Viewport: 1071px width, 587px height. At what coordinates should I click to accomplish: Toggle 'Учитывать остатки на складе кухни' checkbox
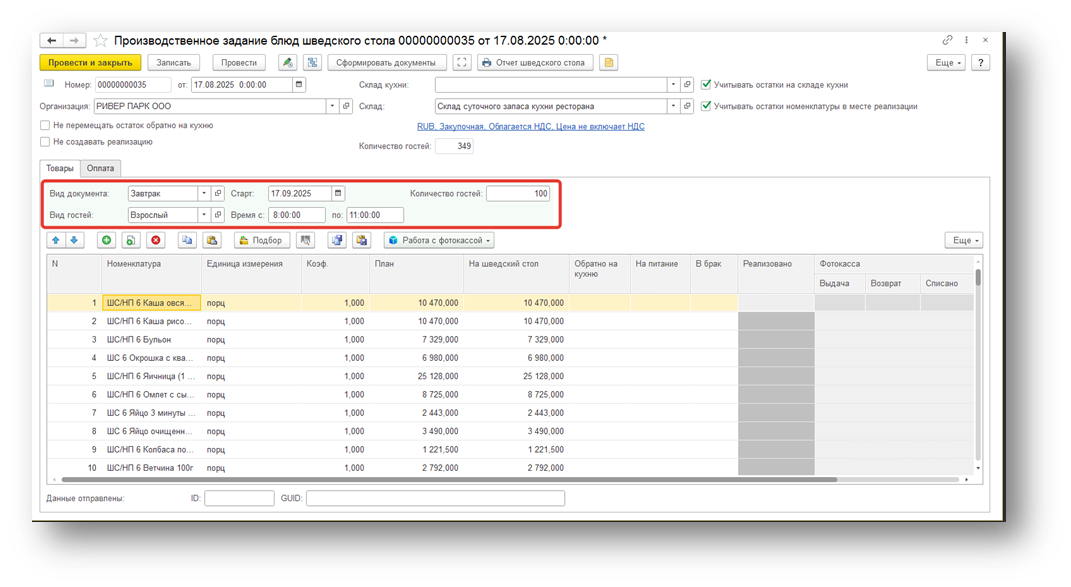[706, 85]
